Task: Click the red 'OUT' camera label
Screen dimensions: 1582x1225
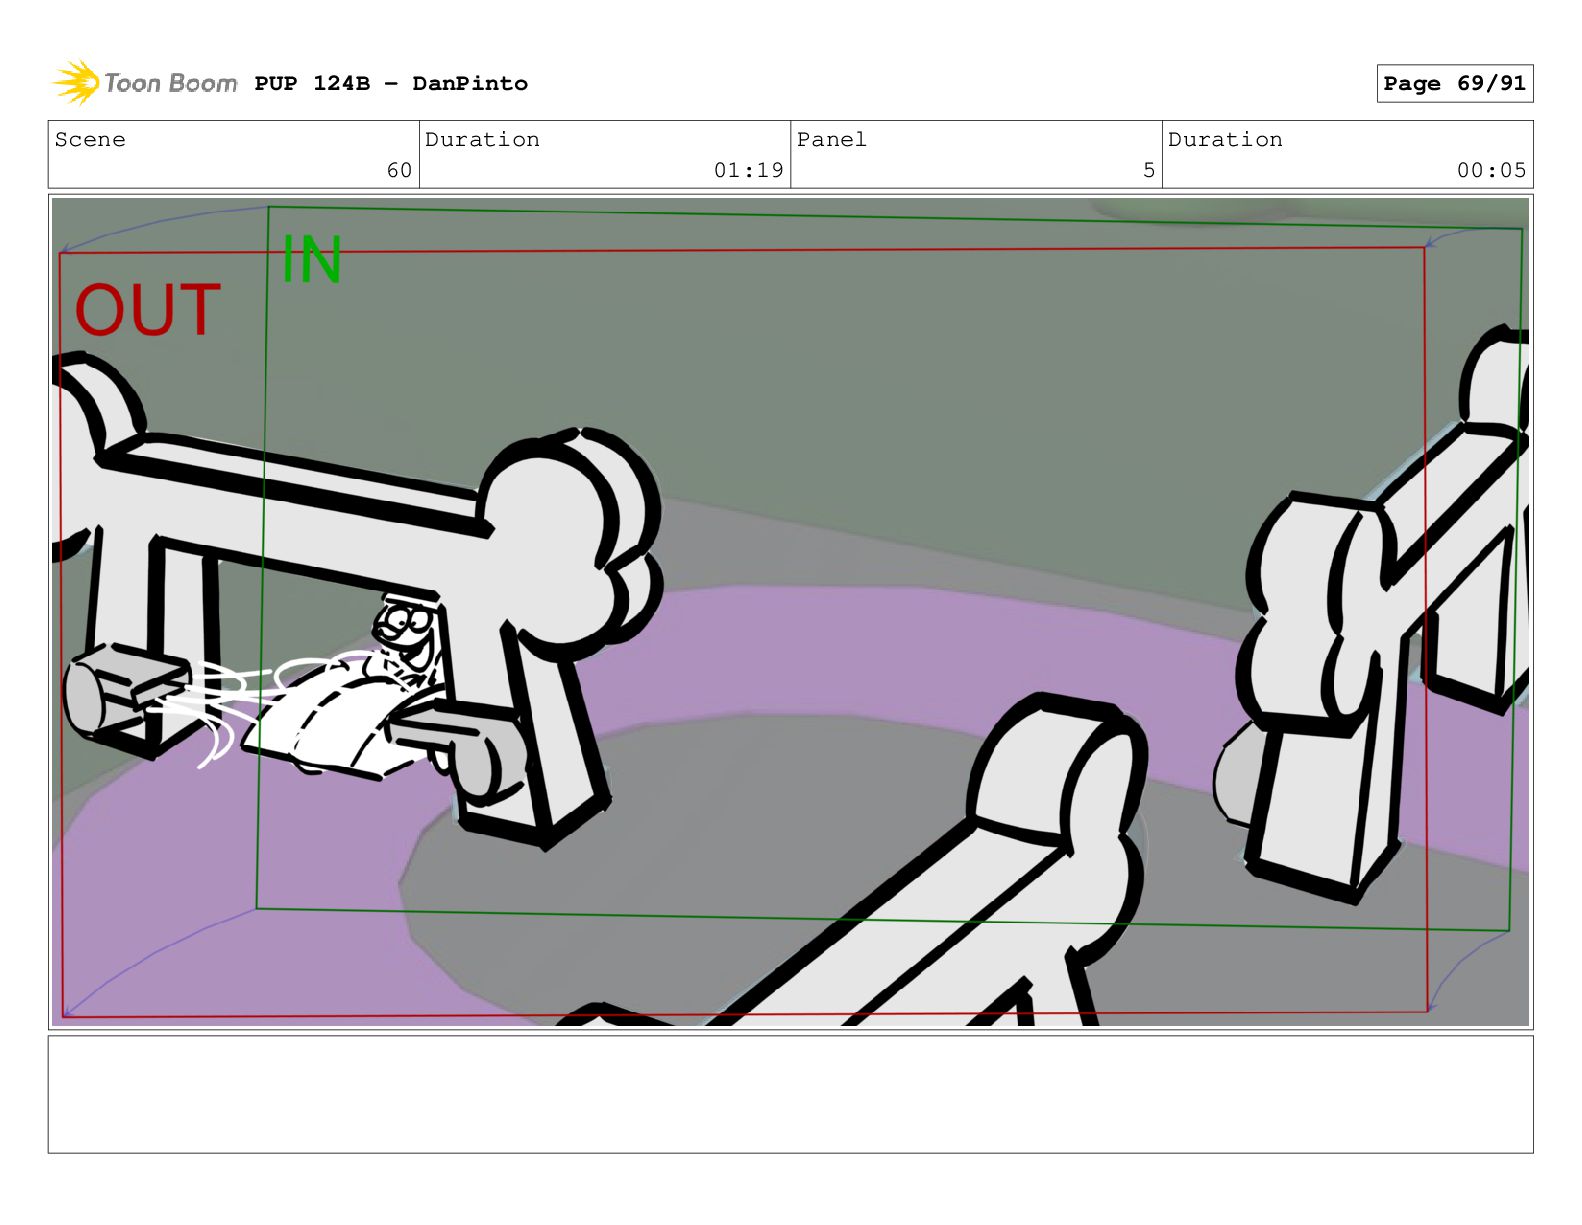Action: coord(147,310)
